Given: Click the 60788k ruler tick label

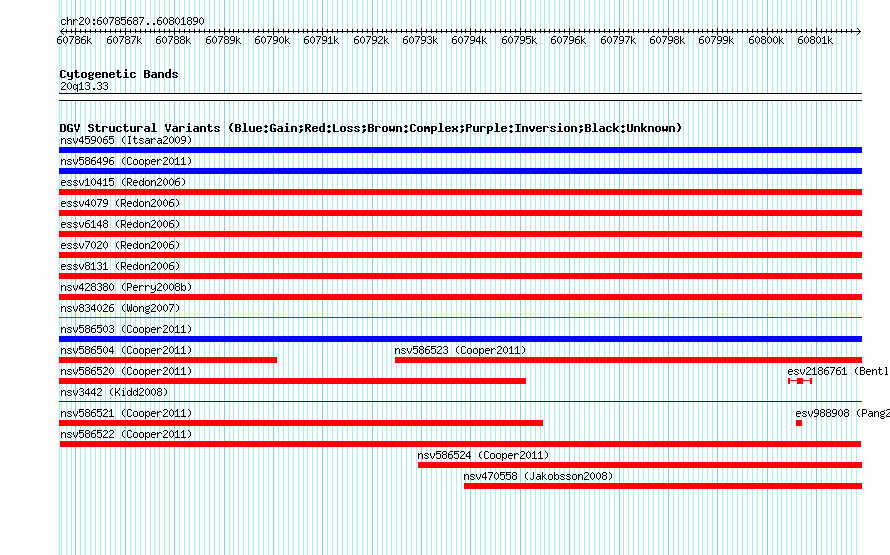Looking at the screenshot, I should pos(173,40).
